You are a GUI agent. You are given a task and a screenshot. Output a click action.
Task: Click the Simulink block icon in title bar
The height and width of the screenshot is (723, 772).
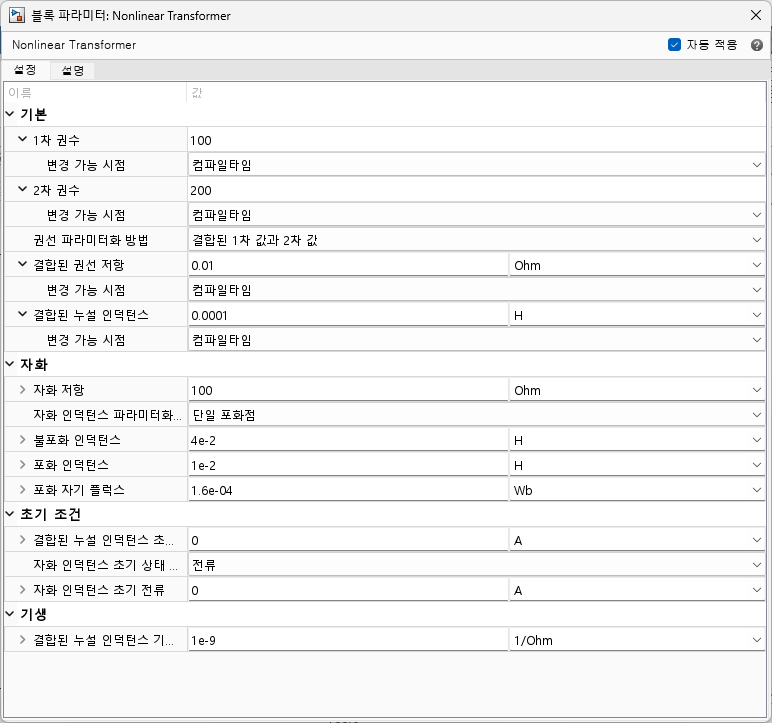pyautogui.click(x=17, y=15)
